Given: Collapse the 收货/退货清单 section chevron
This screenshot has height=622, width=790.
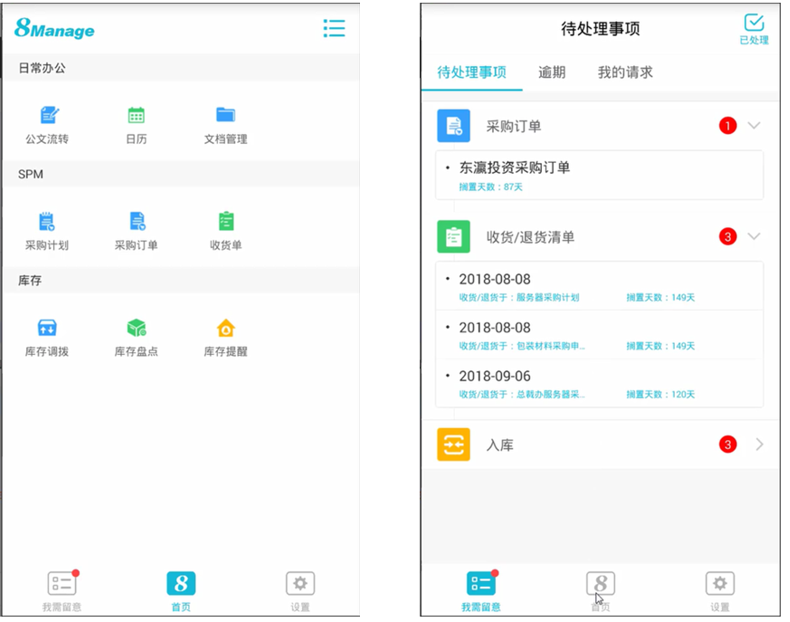Looking at the screenshot, I should pos(755,237).
